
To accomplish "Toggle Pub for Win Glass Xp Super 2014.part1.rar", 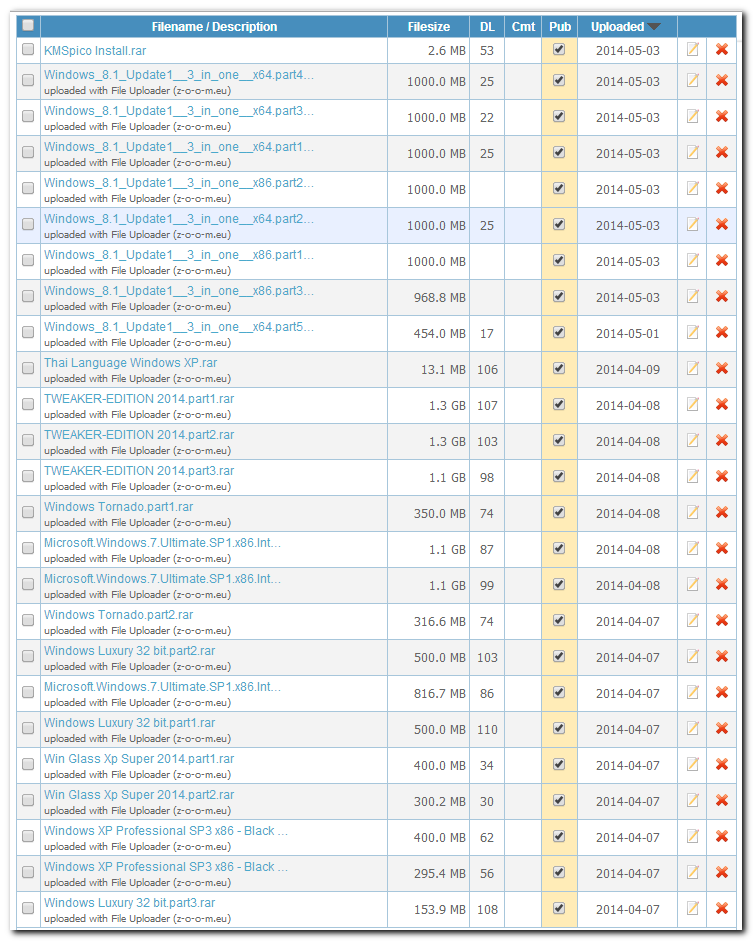I will coord(559,764).
